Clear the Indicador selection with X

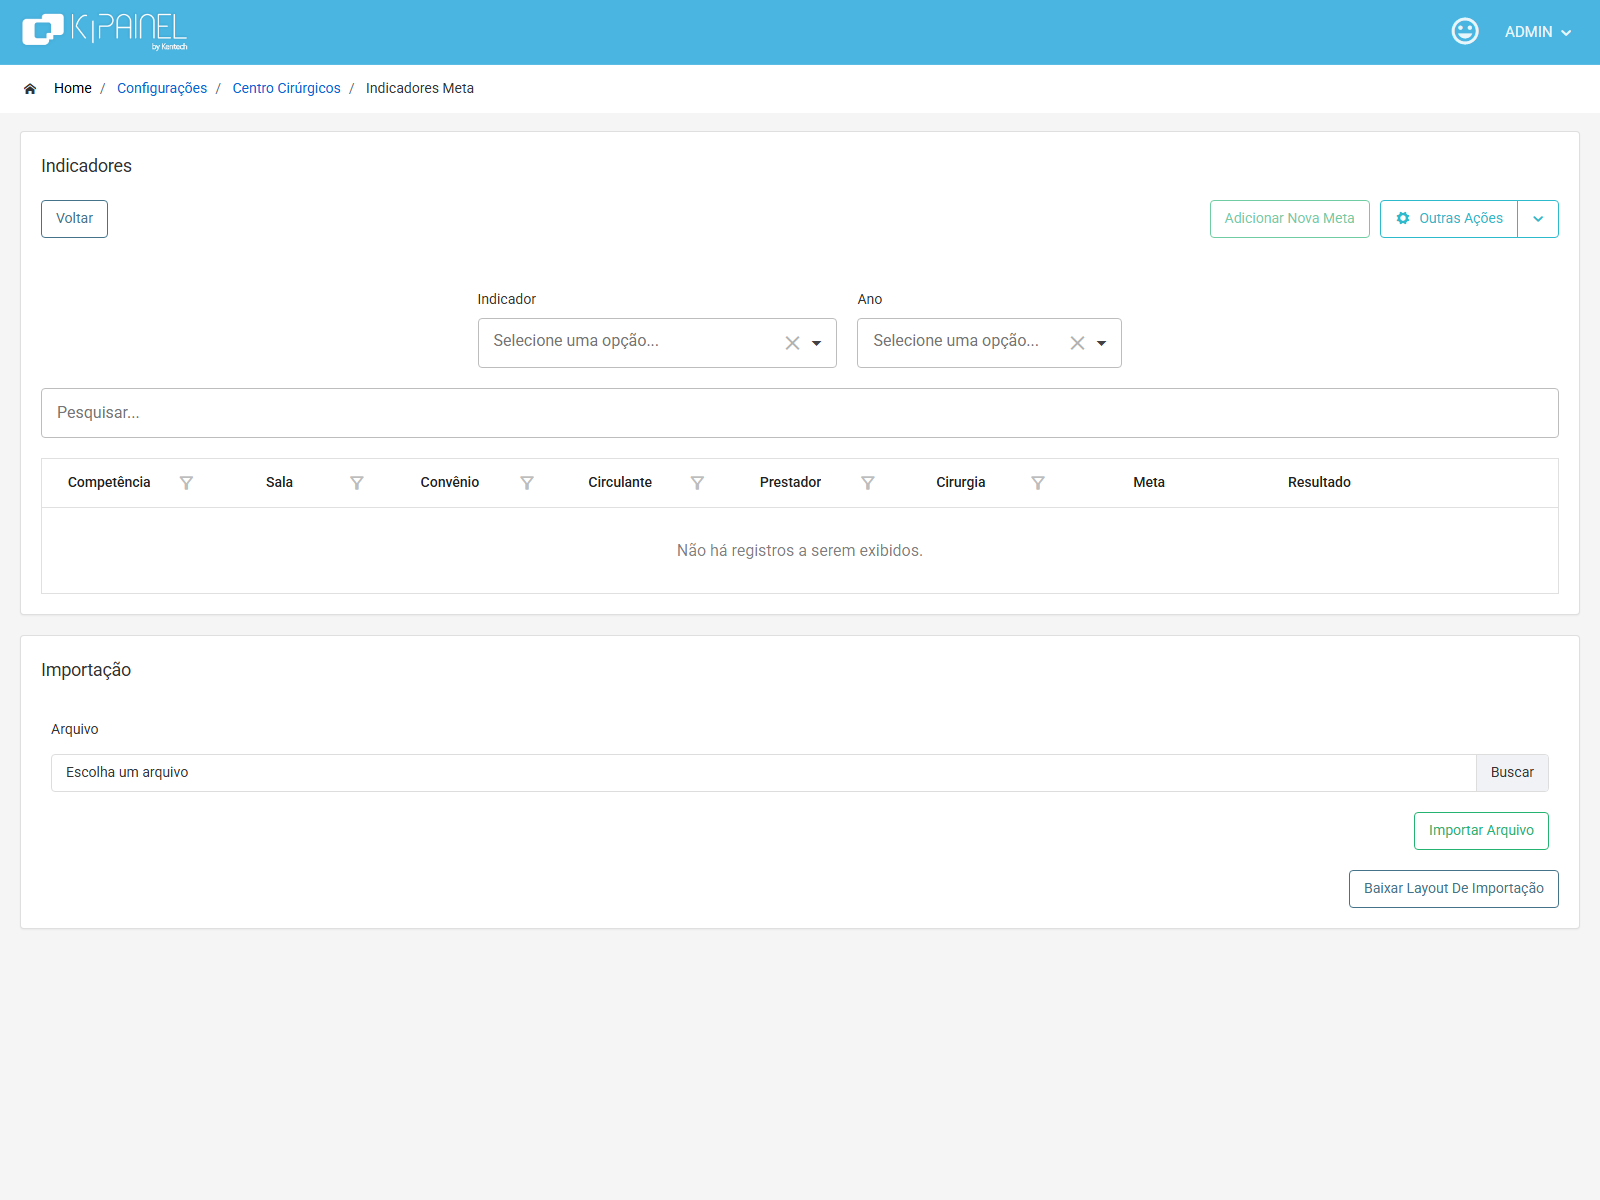tap(792, 343)
